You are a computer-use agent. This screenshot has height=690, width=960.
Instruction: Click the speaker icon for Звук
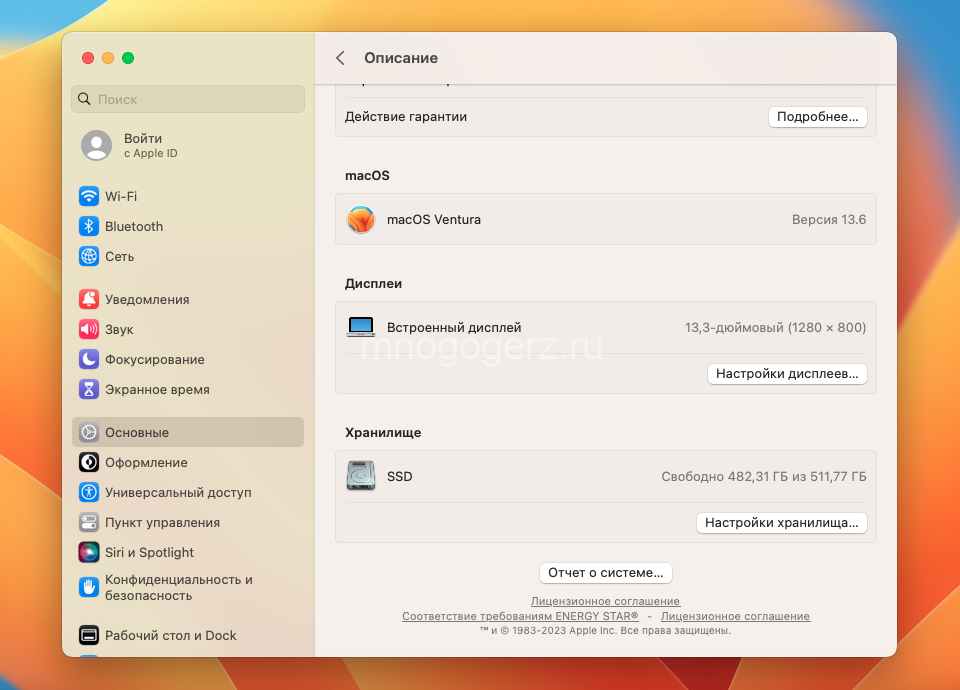click(89, 329)
